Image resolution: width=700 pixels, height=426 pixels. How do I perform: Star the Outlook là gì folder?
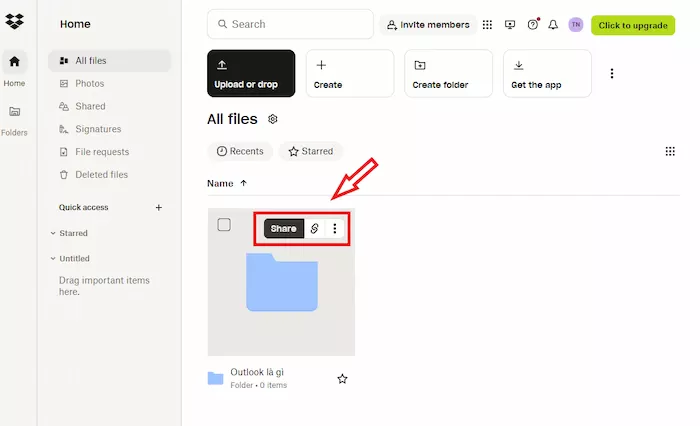(x=342, y=379)
